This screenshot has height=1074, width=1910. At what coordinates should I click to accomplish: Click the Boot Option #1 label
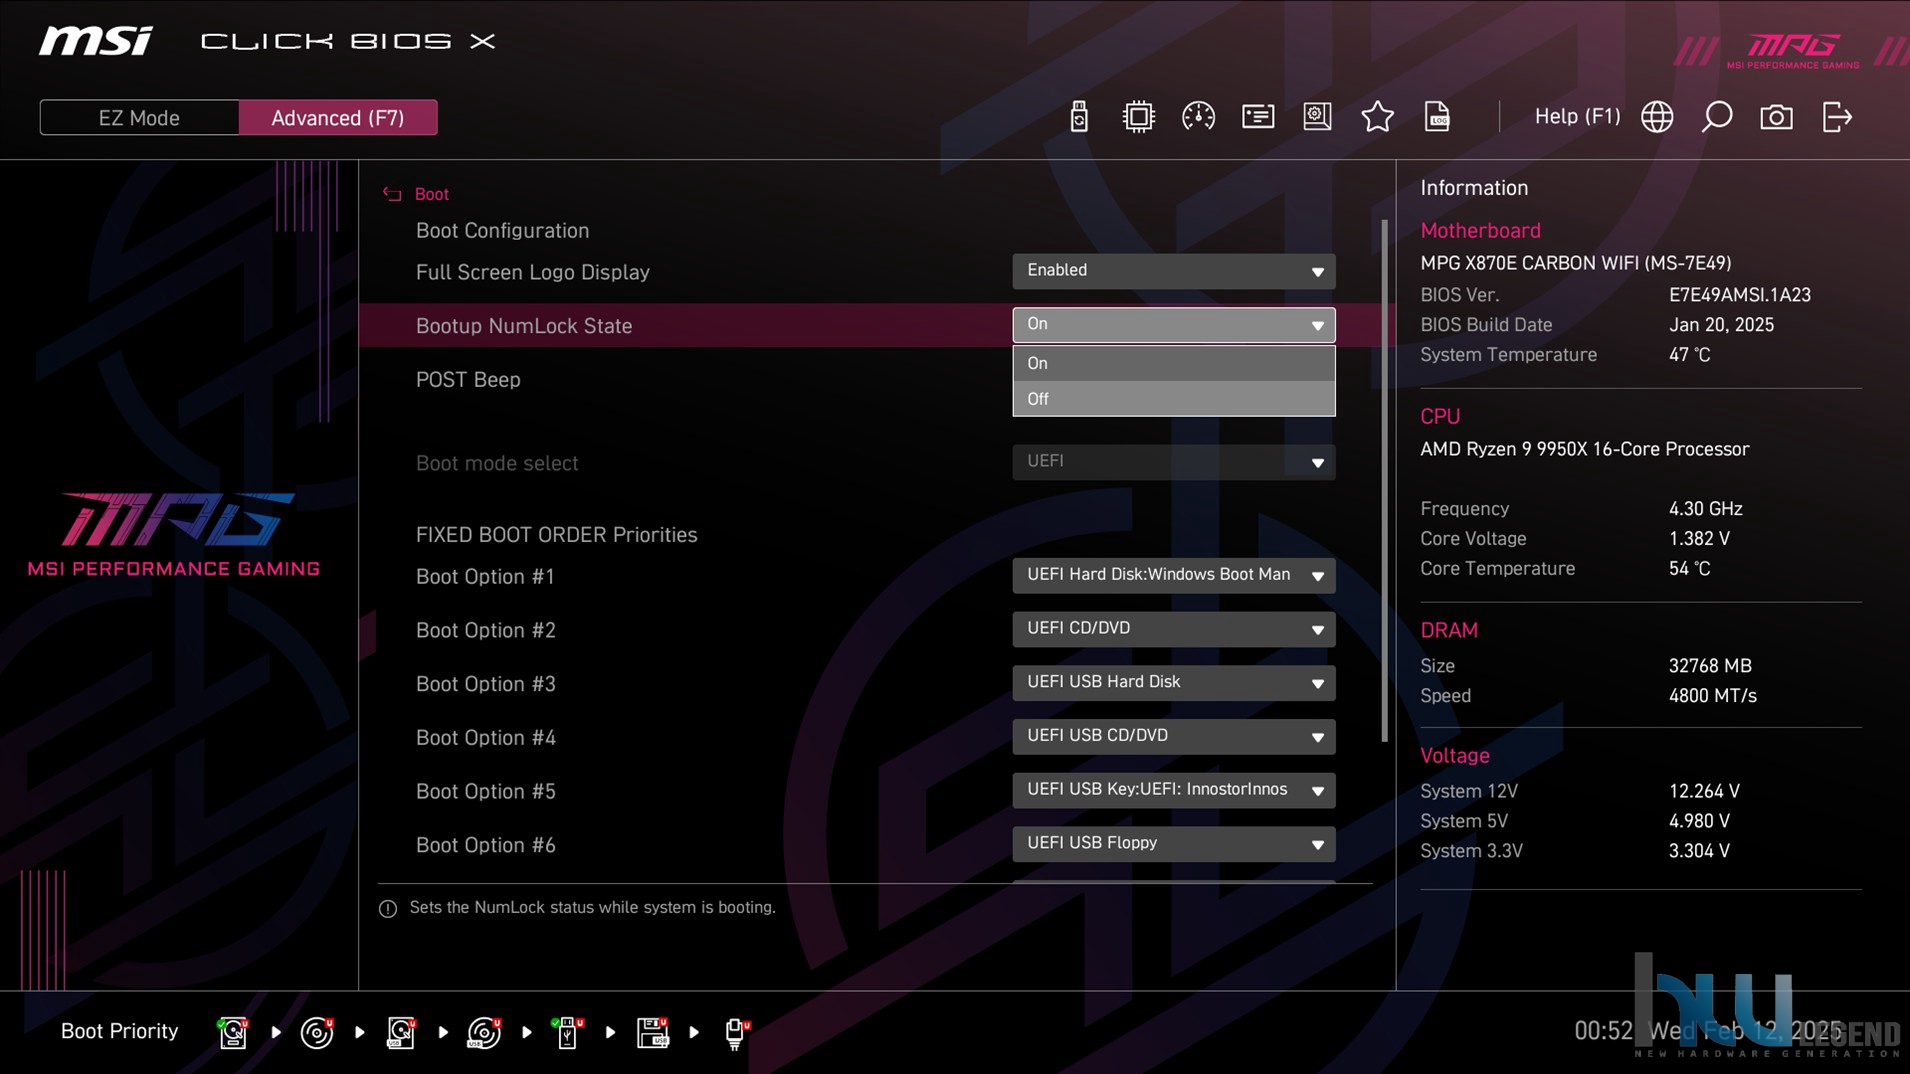click(x=485, y=577)
